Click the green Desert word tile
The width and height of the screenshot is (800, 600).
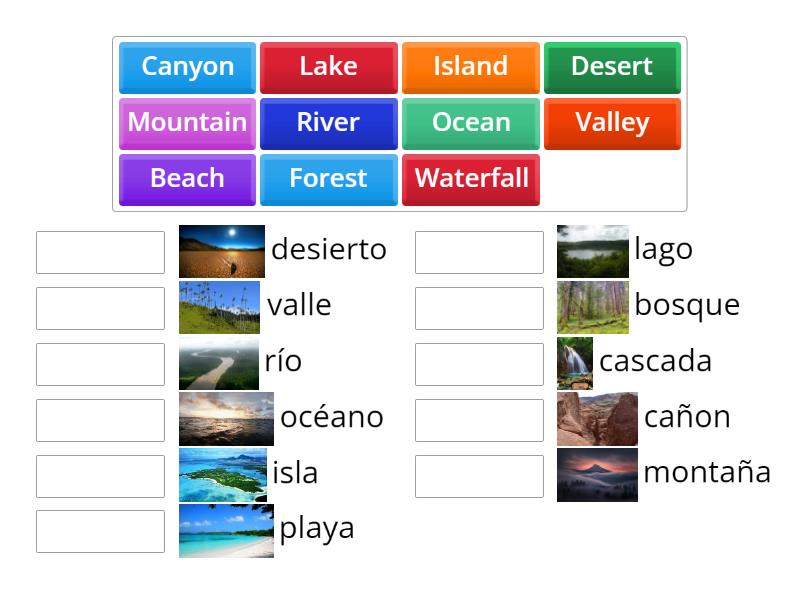coord(612,67)
